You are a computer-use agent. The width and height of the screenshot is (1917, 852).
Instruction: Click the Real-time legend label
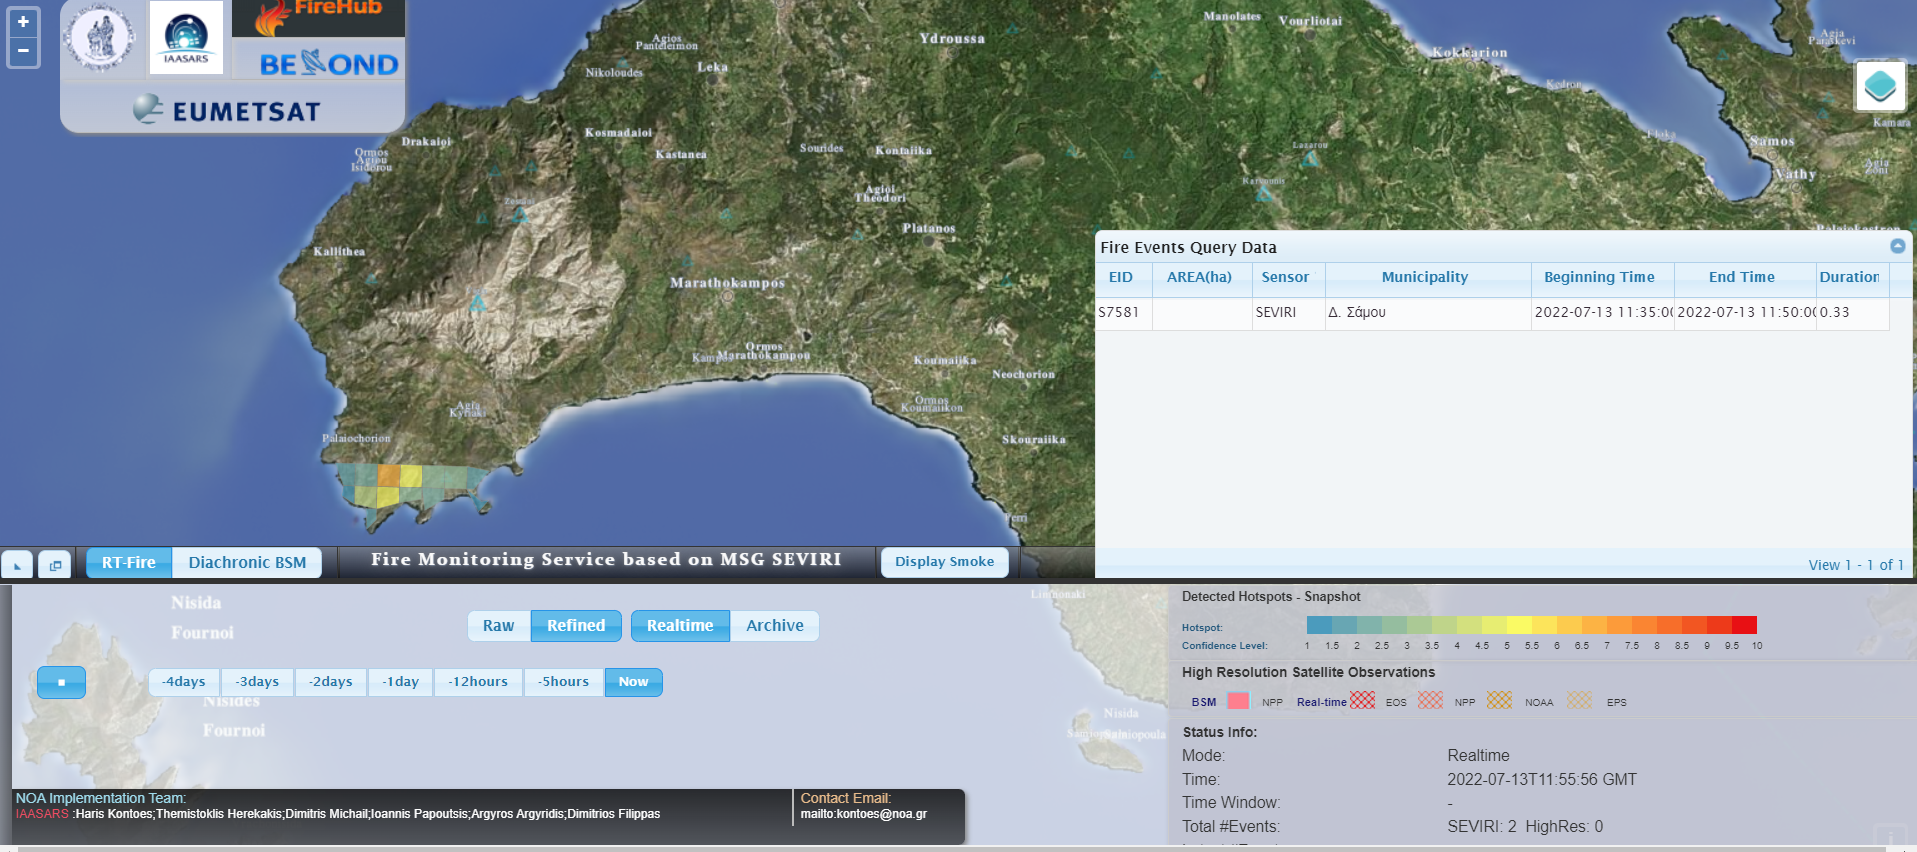point(1321,702)
